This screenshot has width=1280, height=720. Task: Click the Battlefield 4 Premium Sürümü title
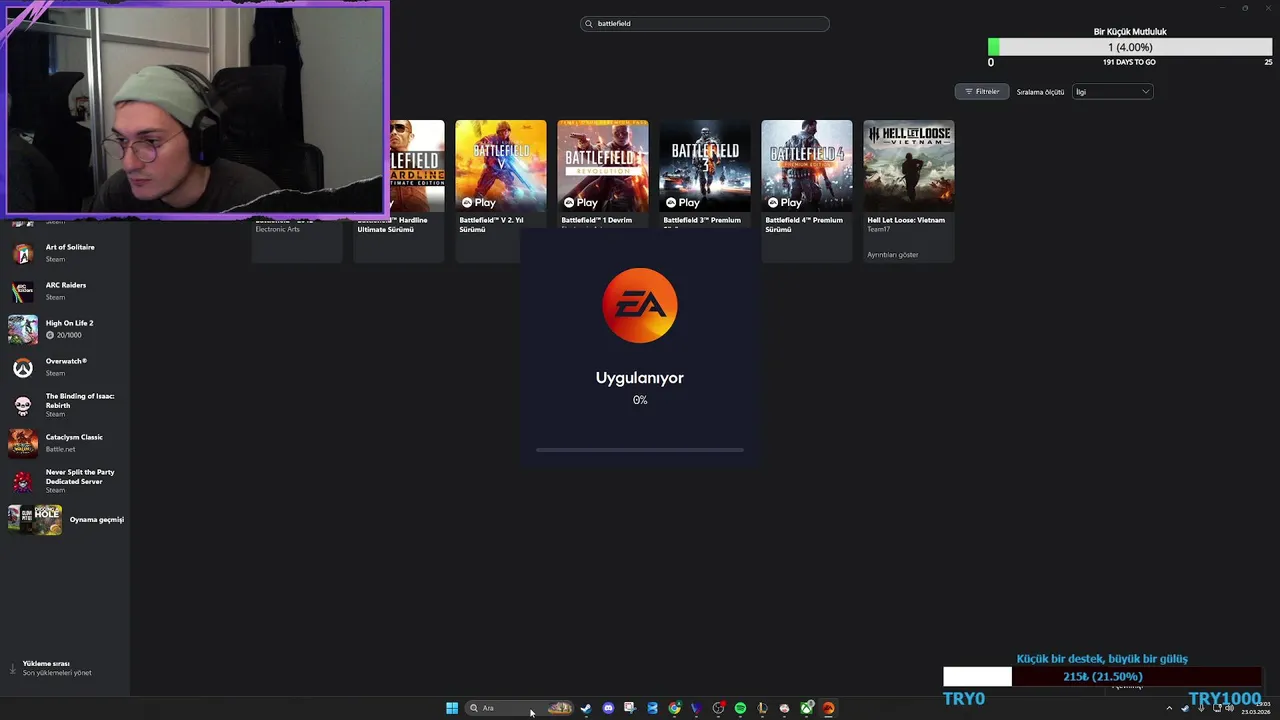[804, 225]
